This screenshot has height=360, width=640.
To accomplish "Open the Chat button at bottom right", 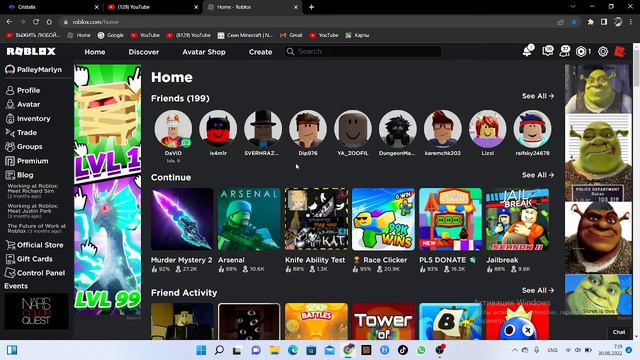I will [x=619, y=332].
